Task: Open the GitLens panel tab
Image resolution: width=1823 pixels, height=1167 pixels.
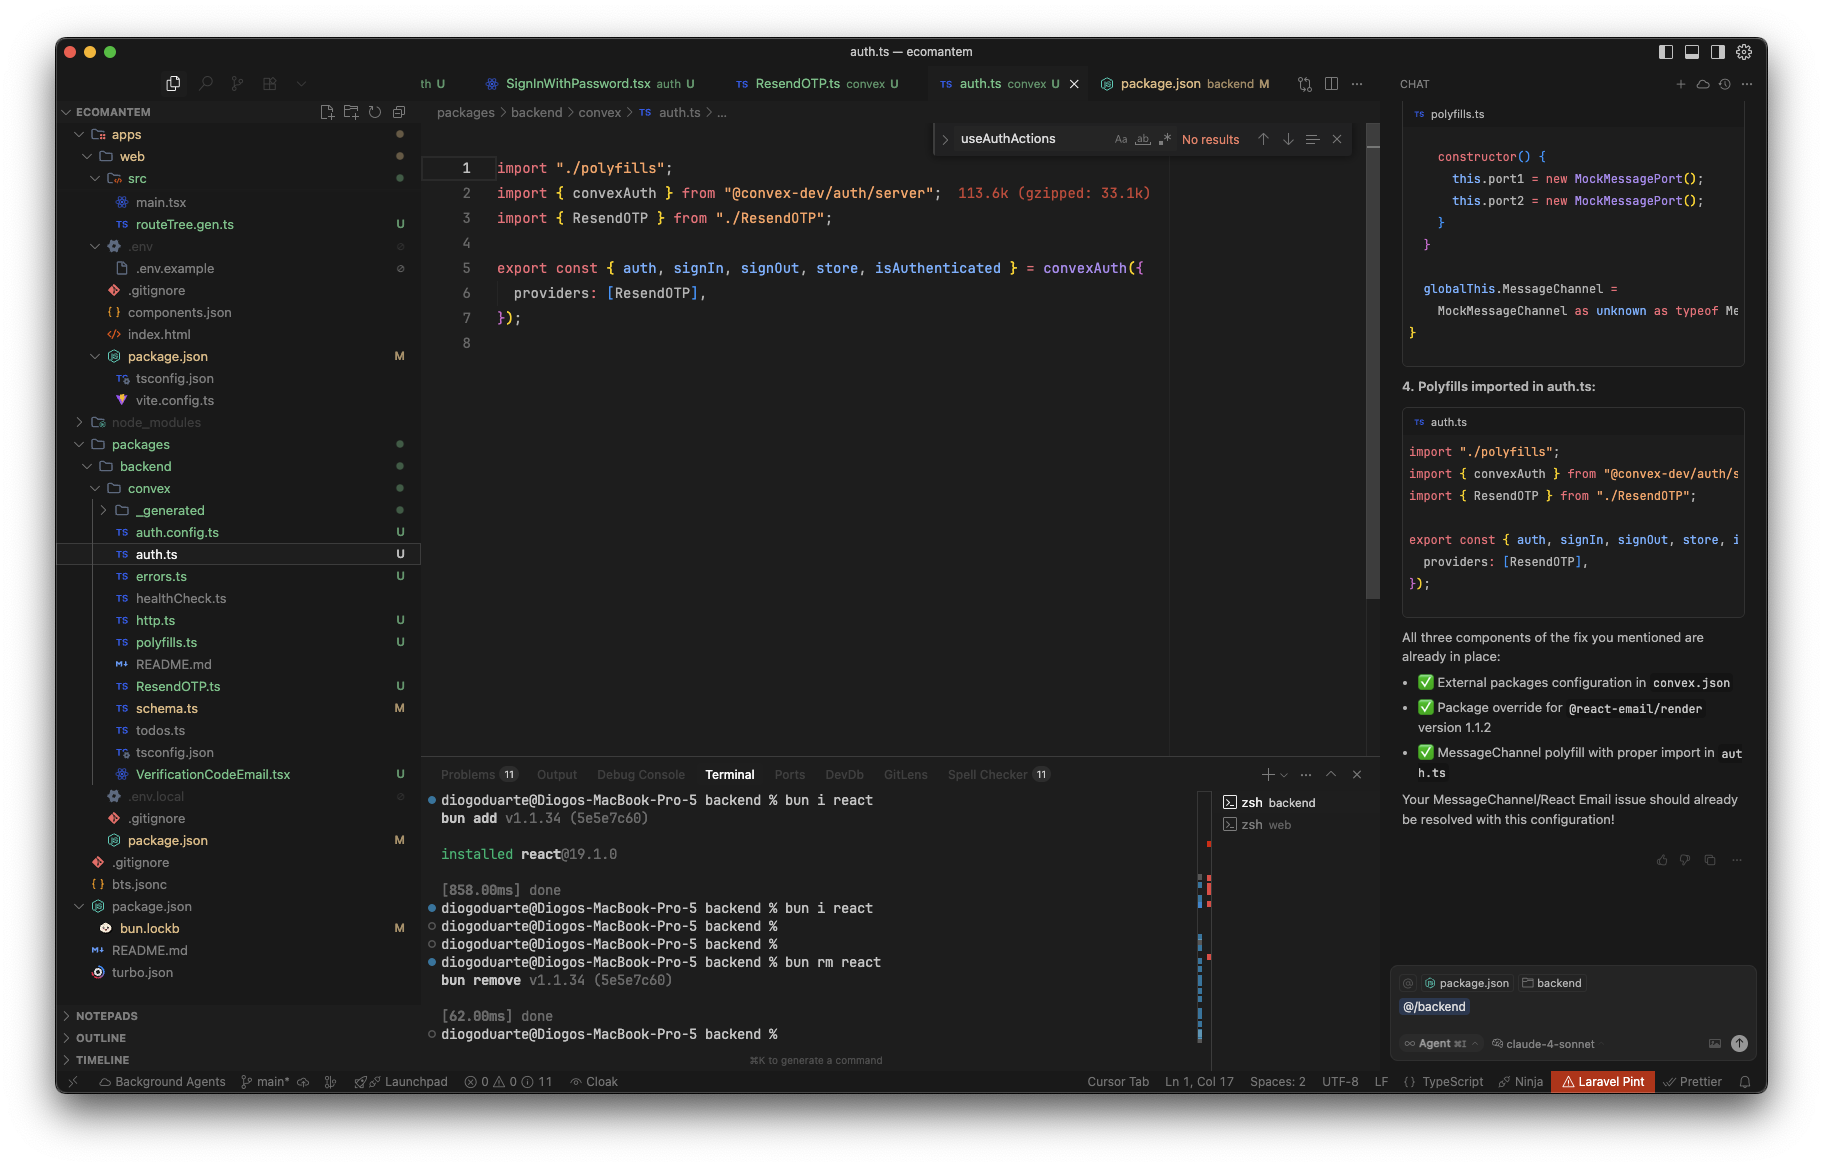Action: (905, 774)
